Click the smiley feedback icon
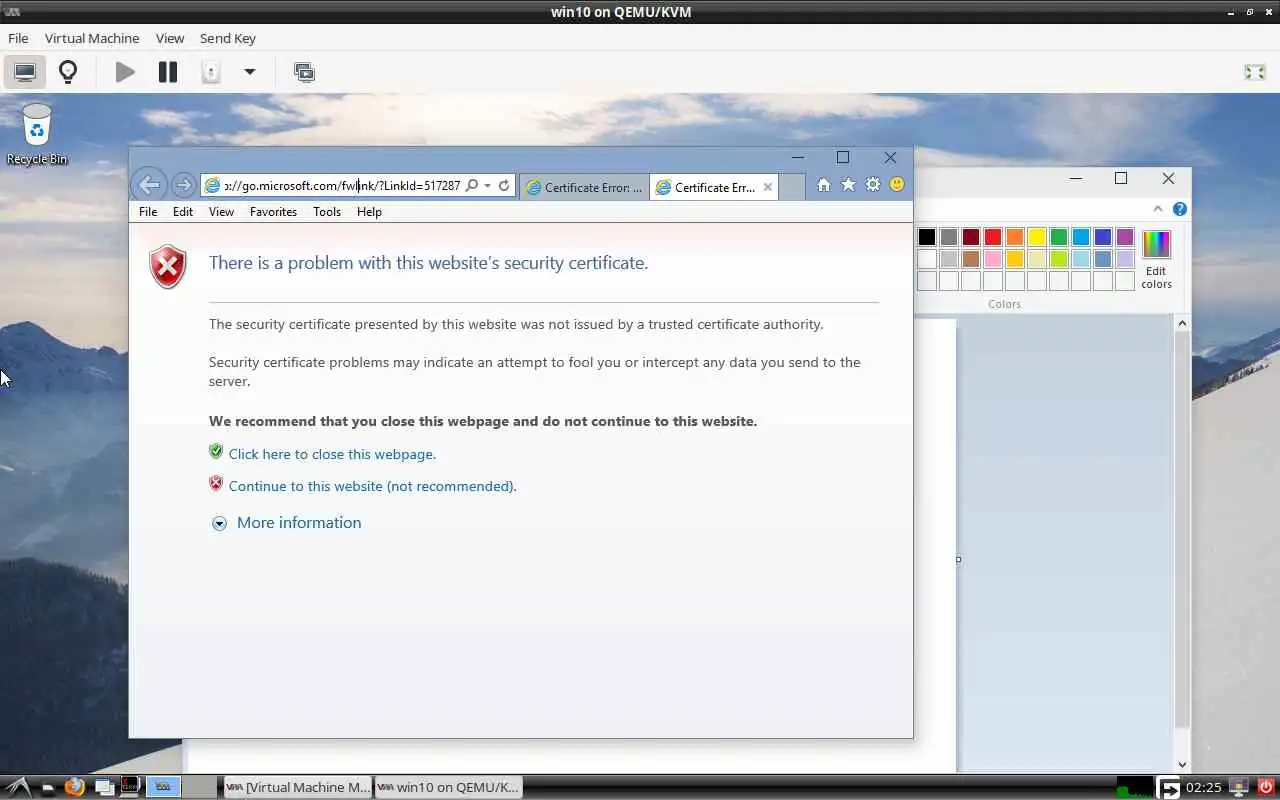Screen dimensions: 1280x800 (x=897, y=185)
